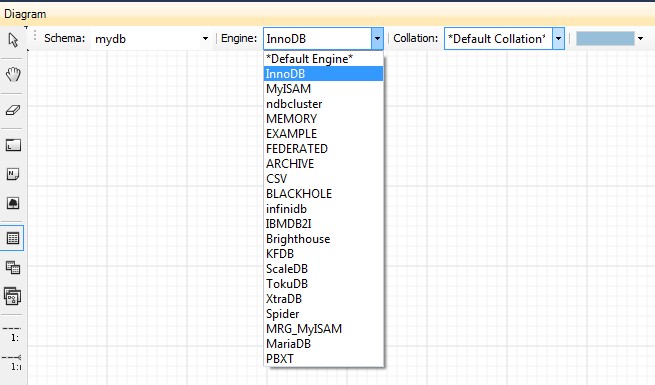Select infinidb from the list
Image resolution: width=655 pixels, height=385 pixels.
[x=324, y=209]
